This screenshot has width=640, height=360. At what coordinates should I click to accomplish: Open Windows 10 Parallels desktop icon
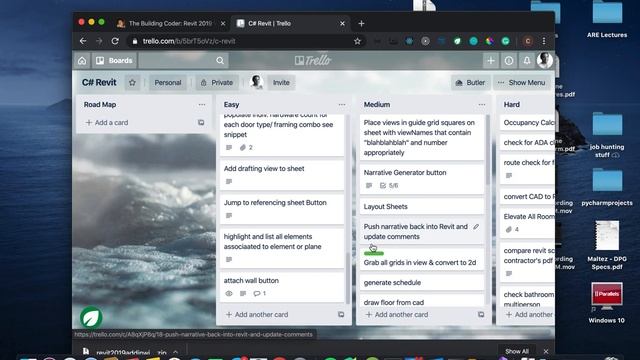click(607, 303)
